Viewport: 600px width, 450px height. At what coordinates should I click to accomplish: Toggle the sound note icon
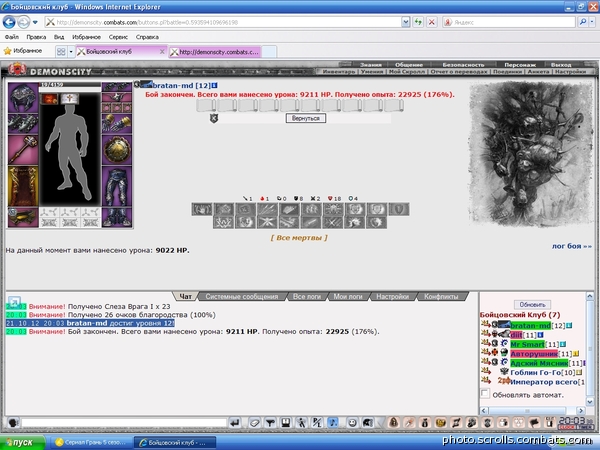coord(333,423)
